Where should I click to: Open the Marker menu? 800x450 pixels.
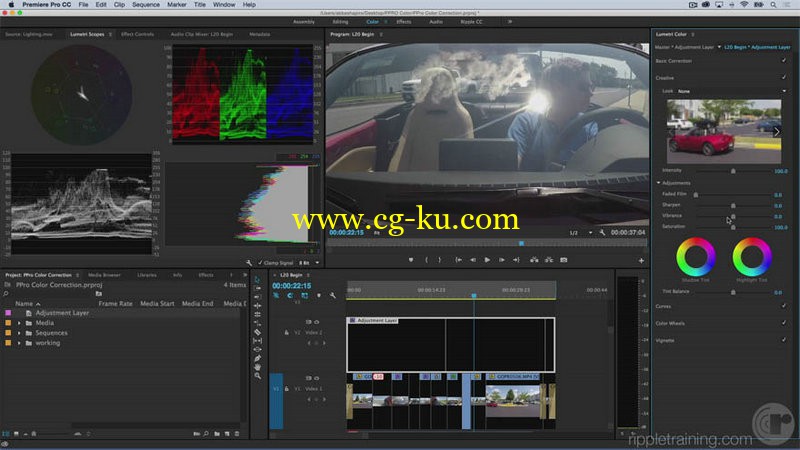tap(177, 5)
